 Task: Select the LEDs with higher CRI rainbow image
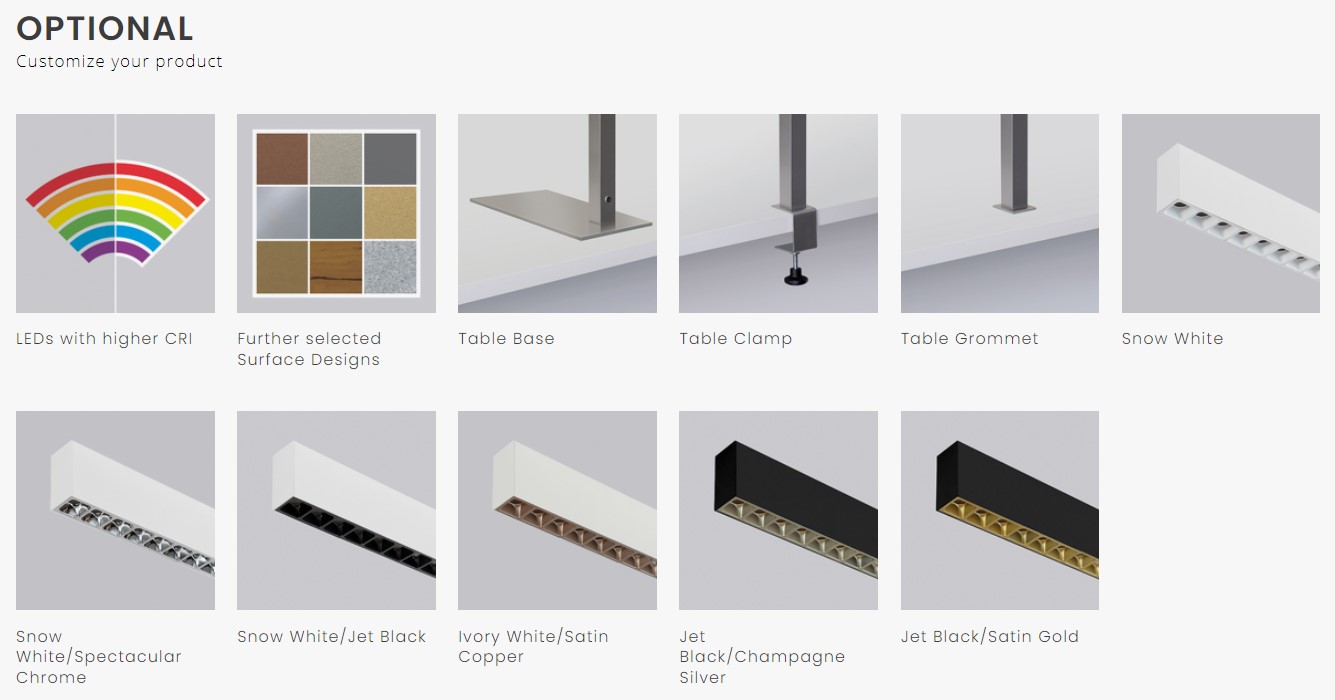[115, 213]
